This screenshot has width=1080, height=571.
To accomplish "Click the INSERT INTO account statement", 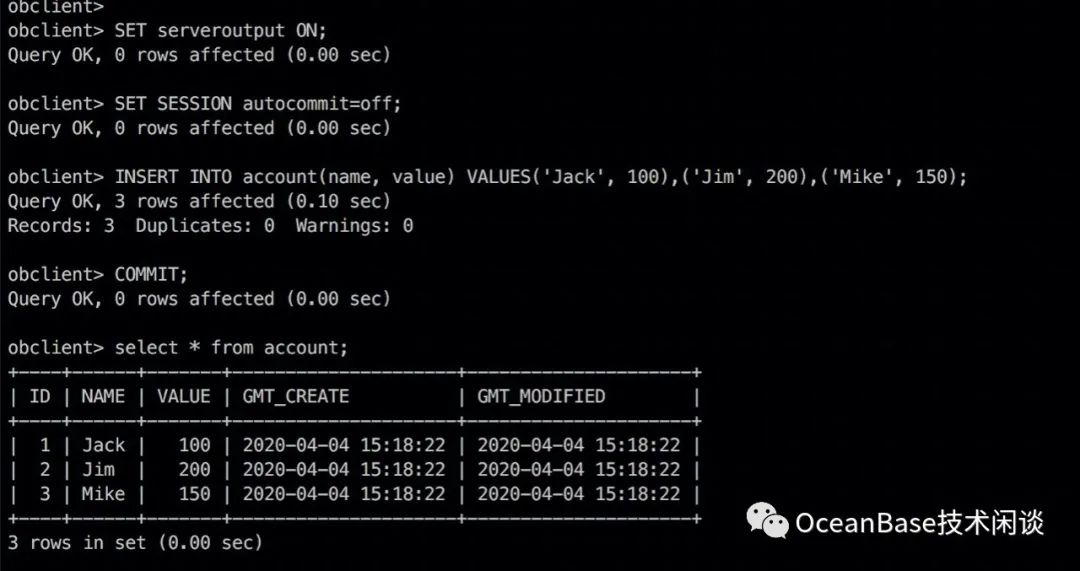I will click(541, 177).
